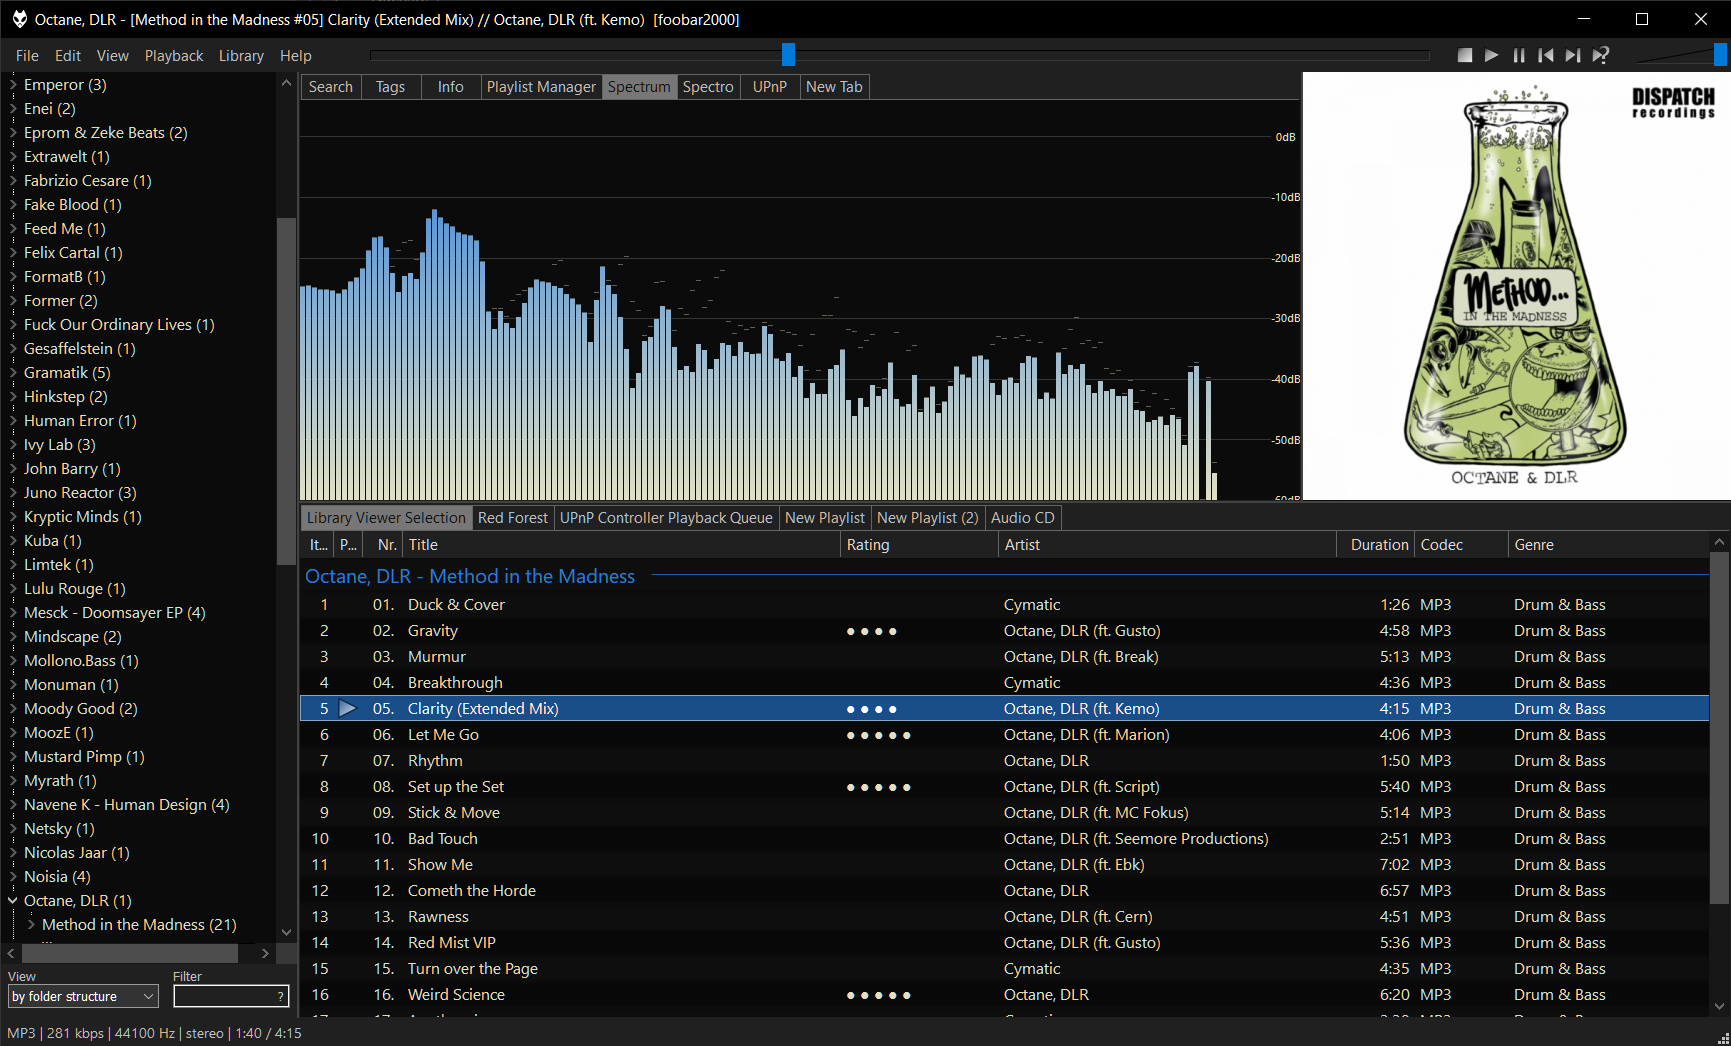Screen dimensions: 1731x1046
Task: Sort playlist by the Duration column header
Action: tap(1375, 545)
